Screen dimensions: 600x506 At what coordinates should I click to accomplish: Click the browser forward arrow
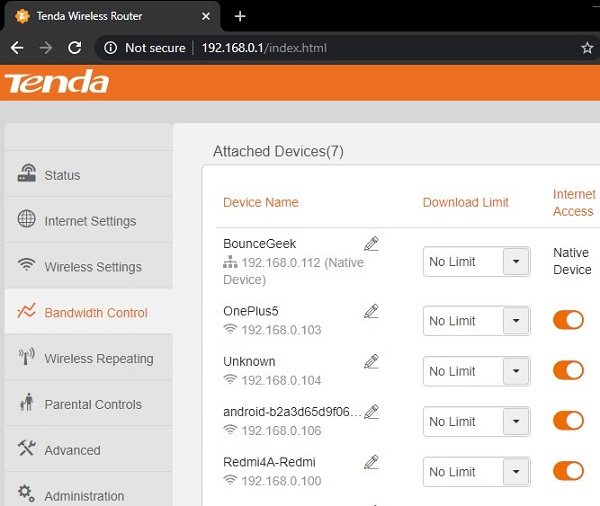46,48
